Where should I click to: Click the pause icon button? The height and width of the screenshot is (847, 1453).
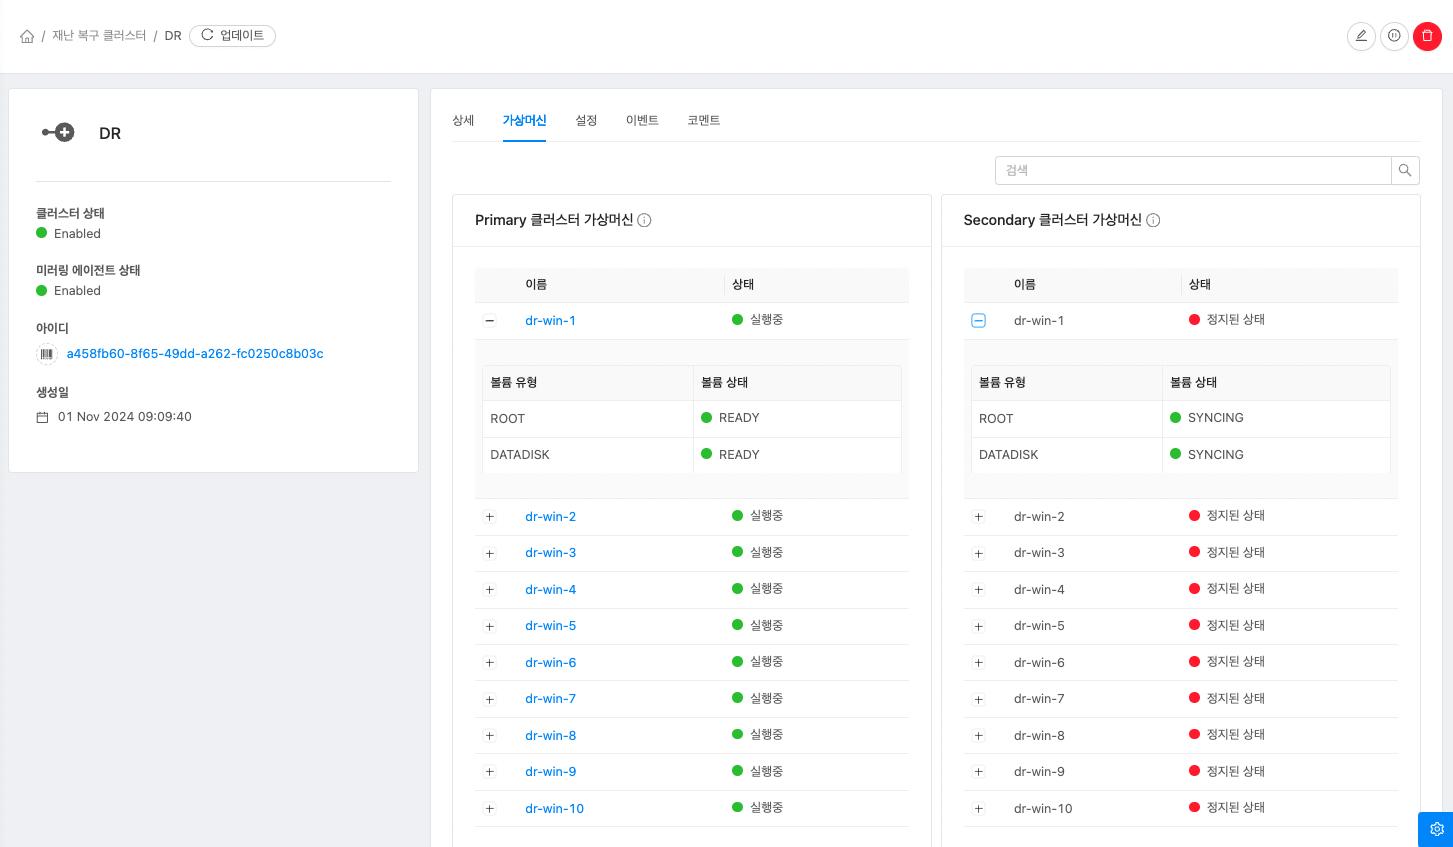[1394, 36]
